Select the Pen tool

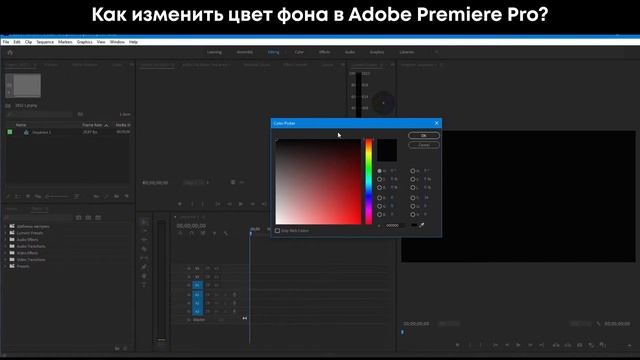144,267
